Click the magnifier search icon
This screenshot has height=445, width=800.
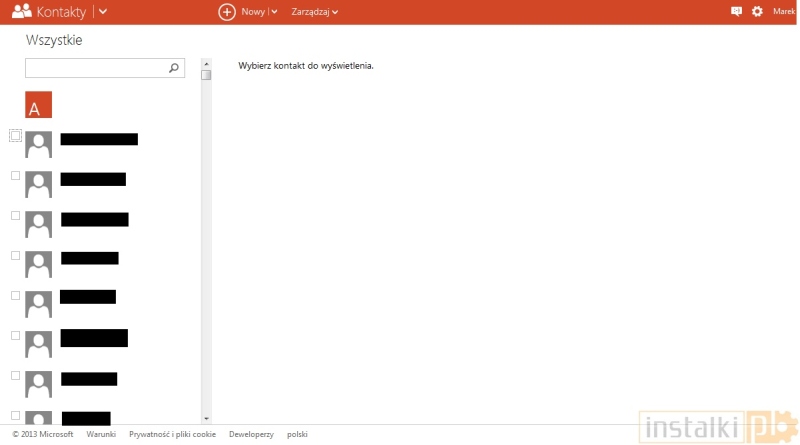(x=174, y=67)
